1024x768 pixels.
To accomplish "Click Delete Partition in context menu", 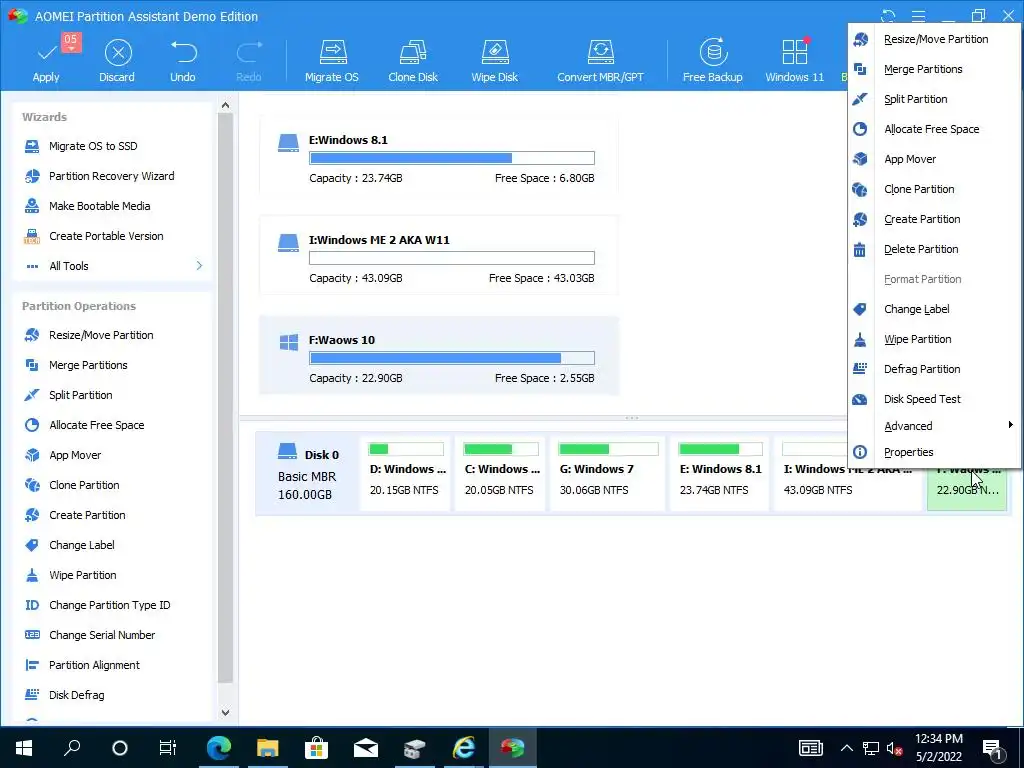I will (x=935, y=249).
